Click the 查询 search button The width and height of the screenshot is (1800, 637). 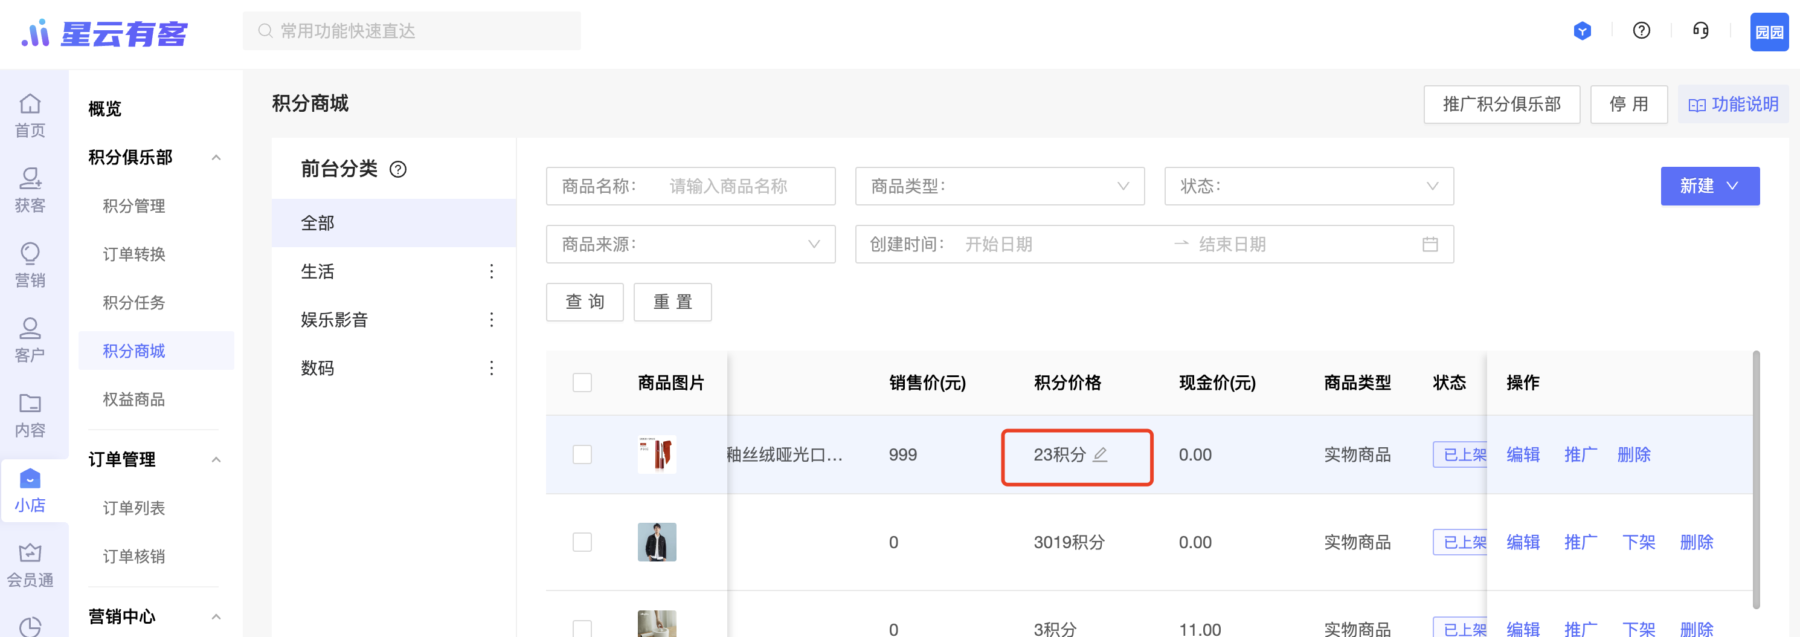(x=585, y=302)
